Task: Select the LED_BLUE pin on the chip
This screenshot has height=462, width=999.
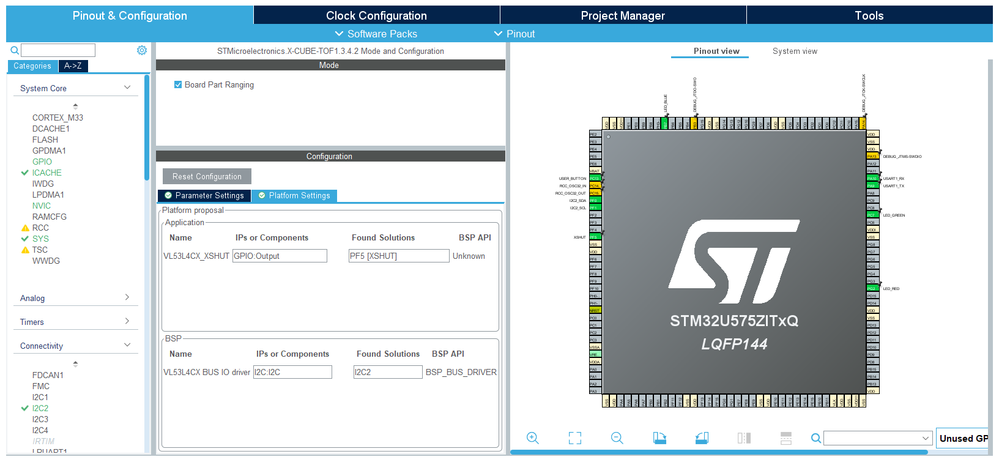Action: pos(665,123)
